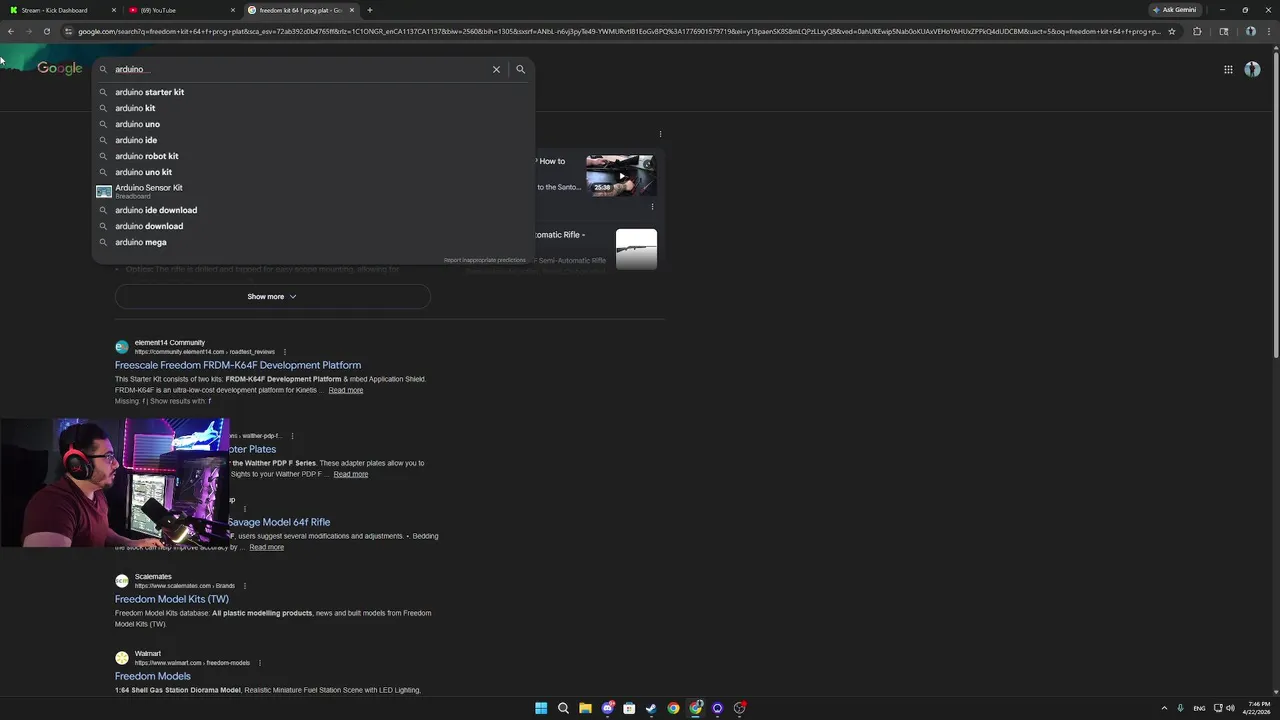Click the Scalemates site favicon

coord(122,581)
